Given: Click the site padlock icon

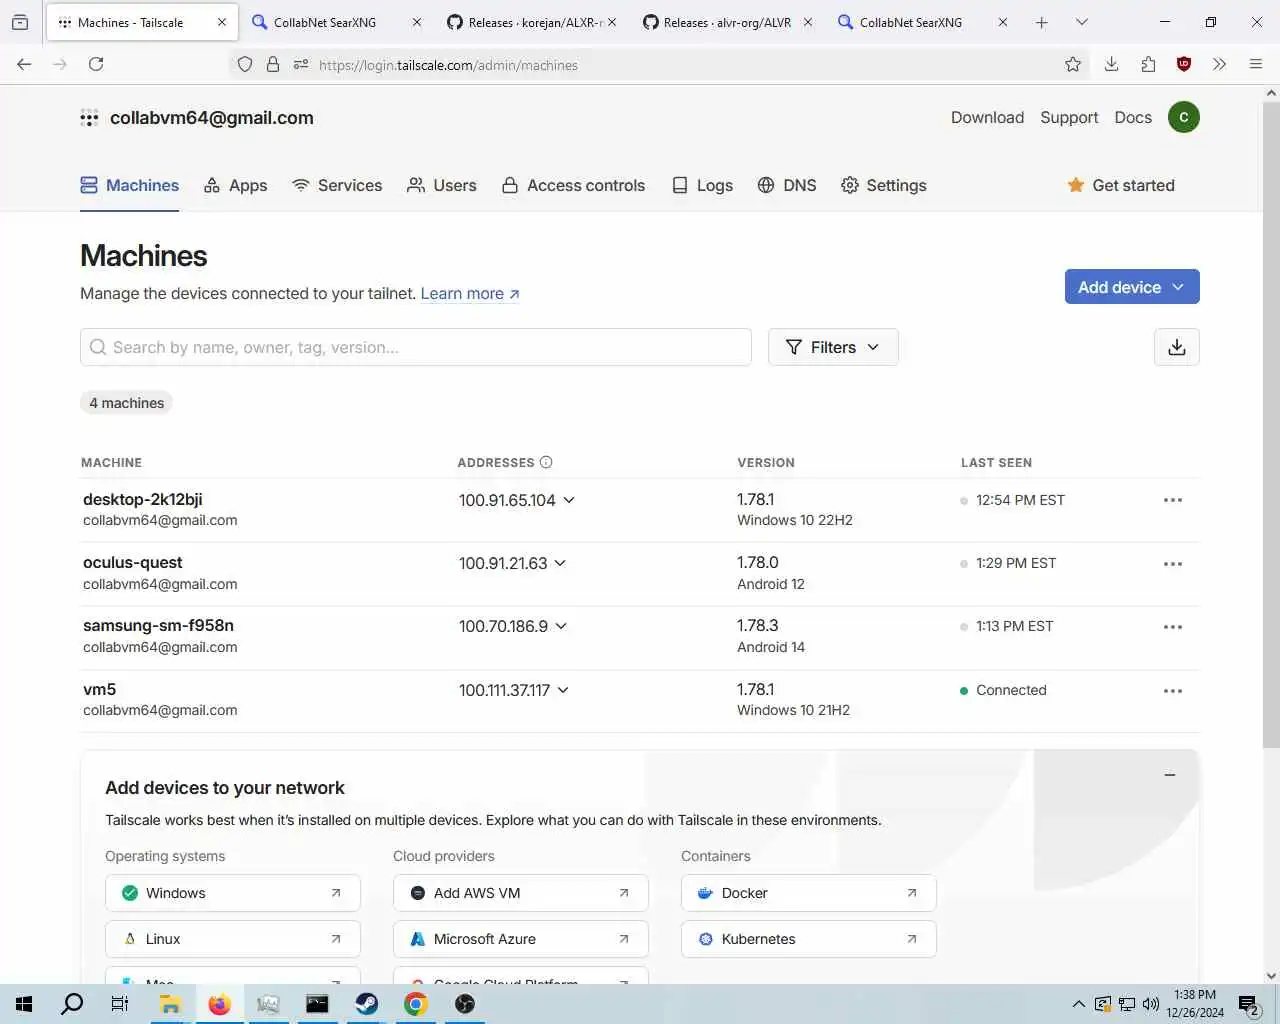Looking at the screenshot, I should [x=273, y=65].
